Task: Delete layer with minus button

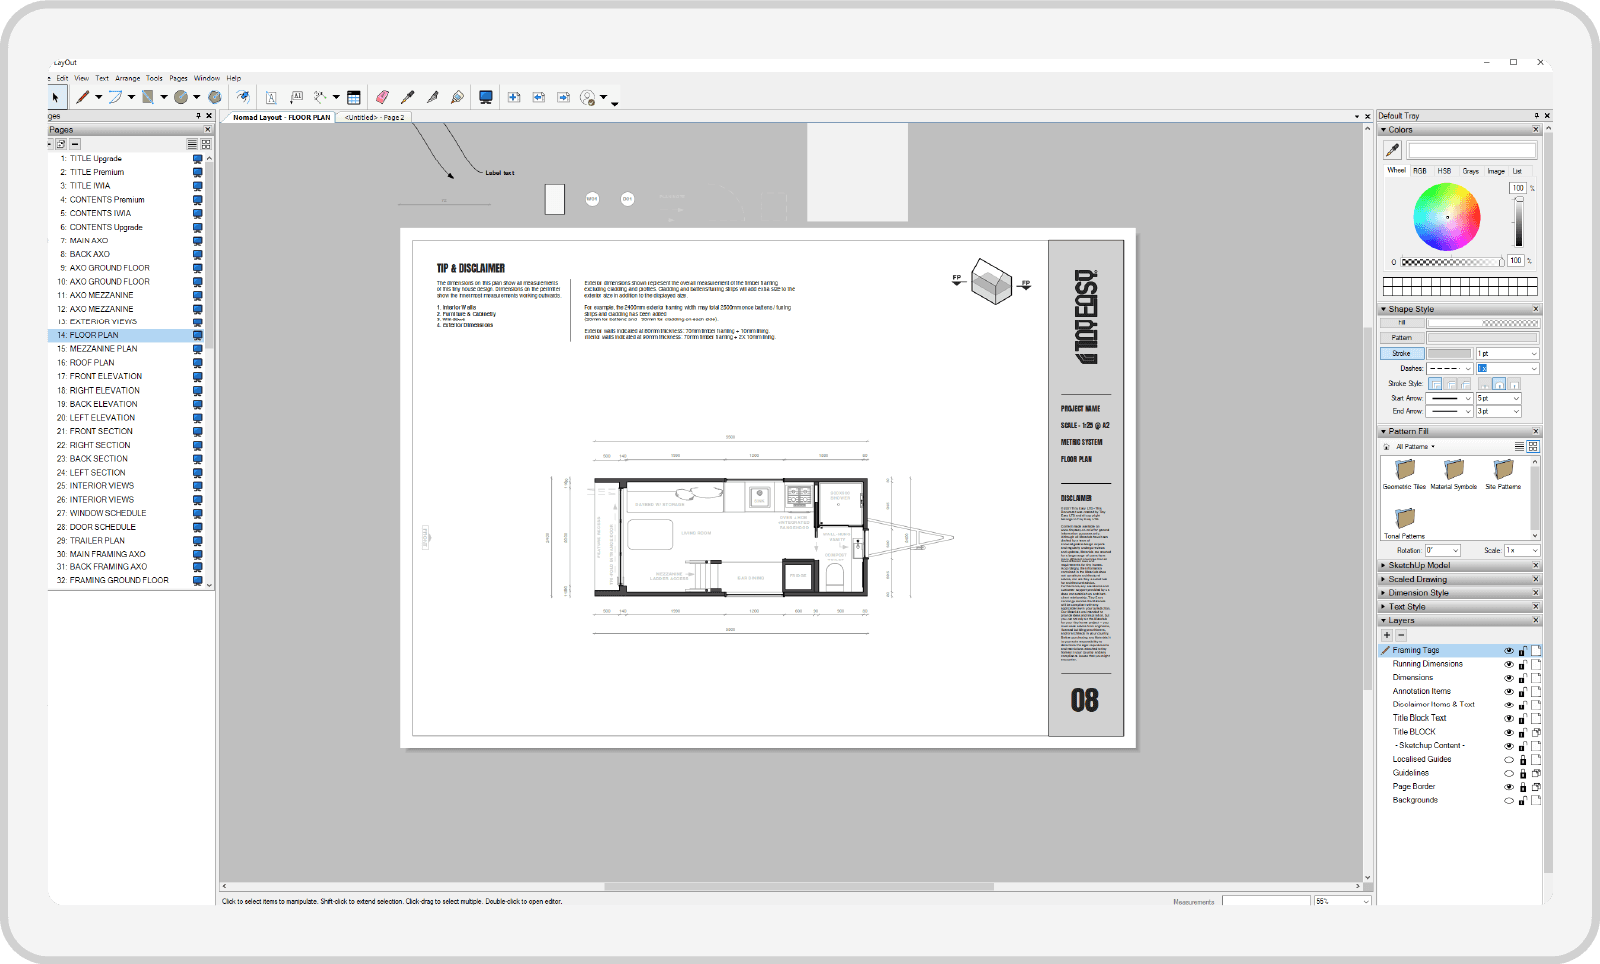Action: click(1401, 635)
